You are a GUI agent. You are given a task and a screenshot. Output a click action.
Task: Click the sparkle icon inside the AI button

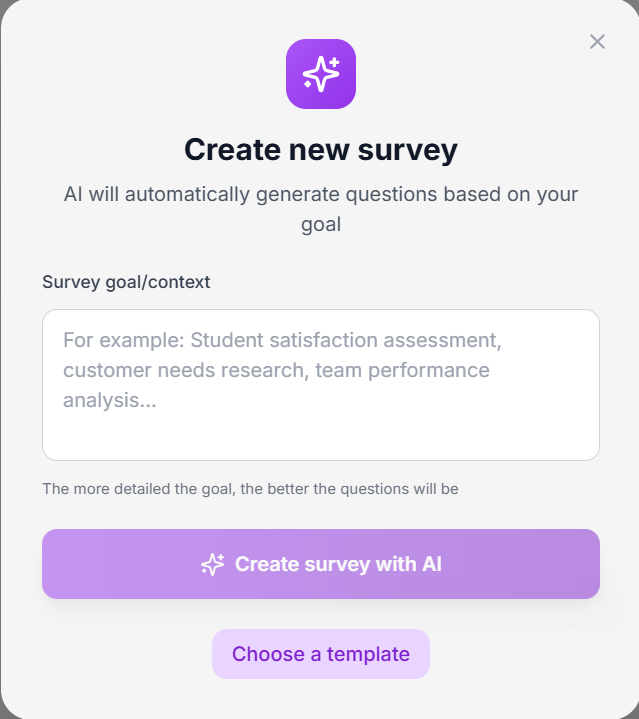213,564
